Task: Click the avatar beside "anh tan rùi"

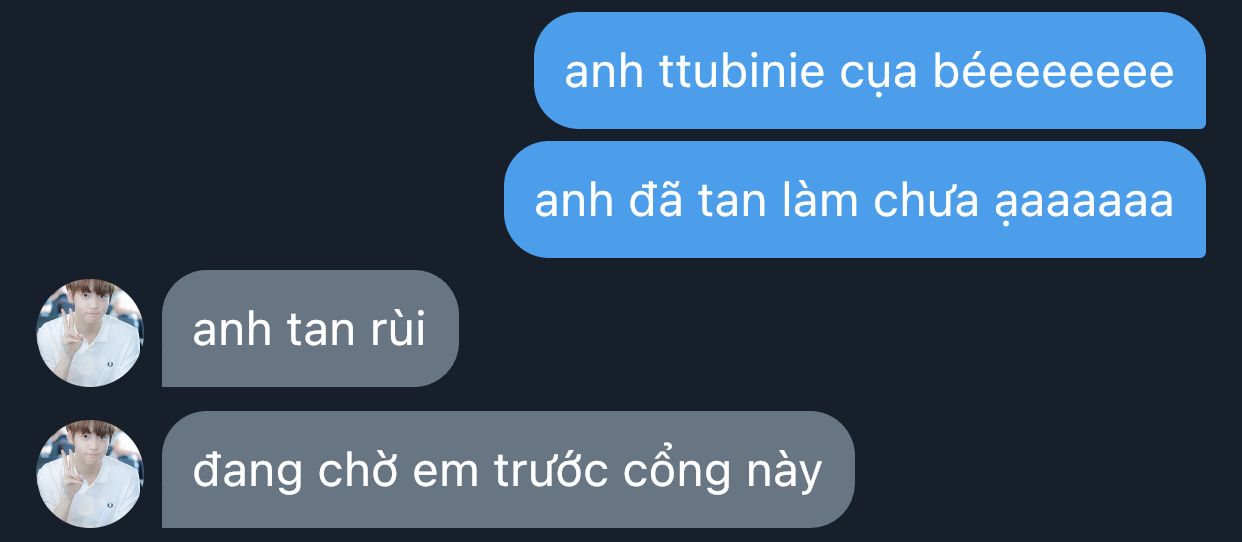Action: pyautogui.click(x=90, y=333)
